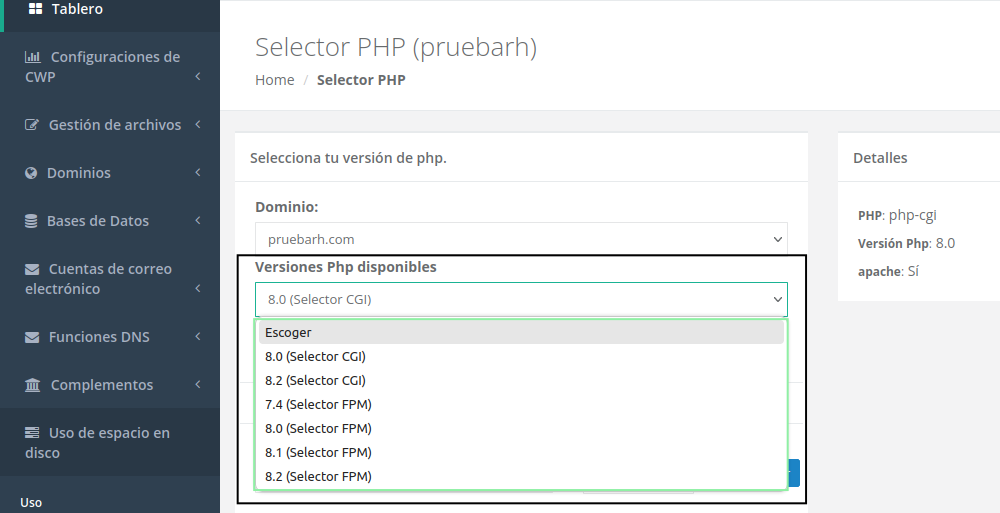Screen dimensions: 1000x513
Task: Click the Complementos bank icon
Action: [33, 385]
